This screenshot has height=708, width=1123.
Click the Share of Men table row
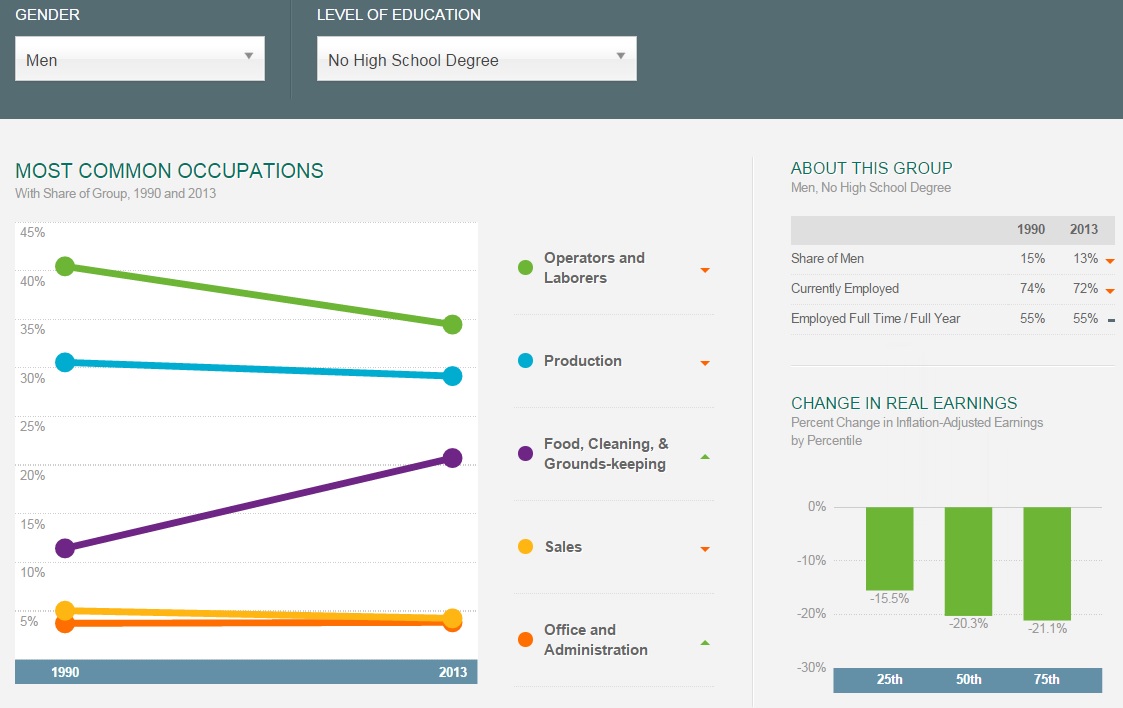951,259
